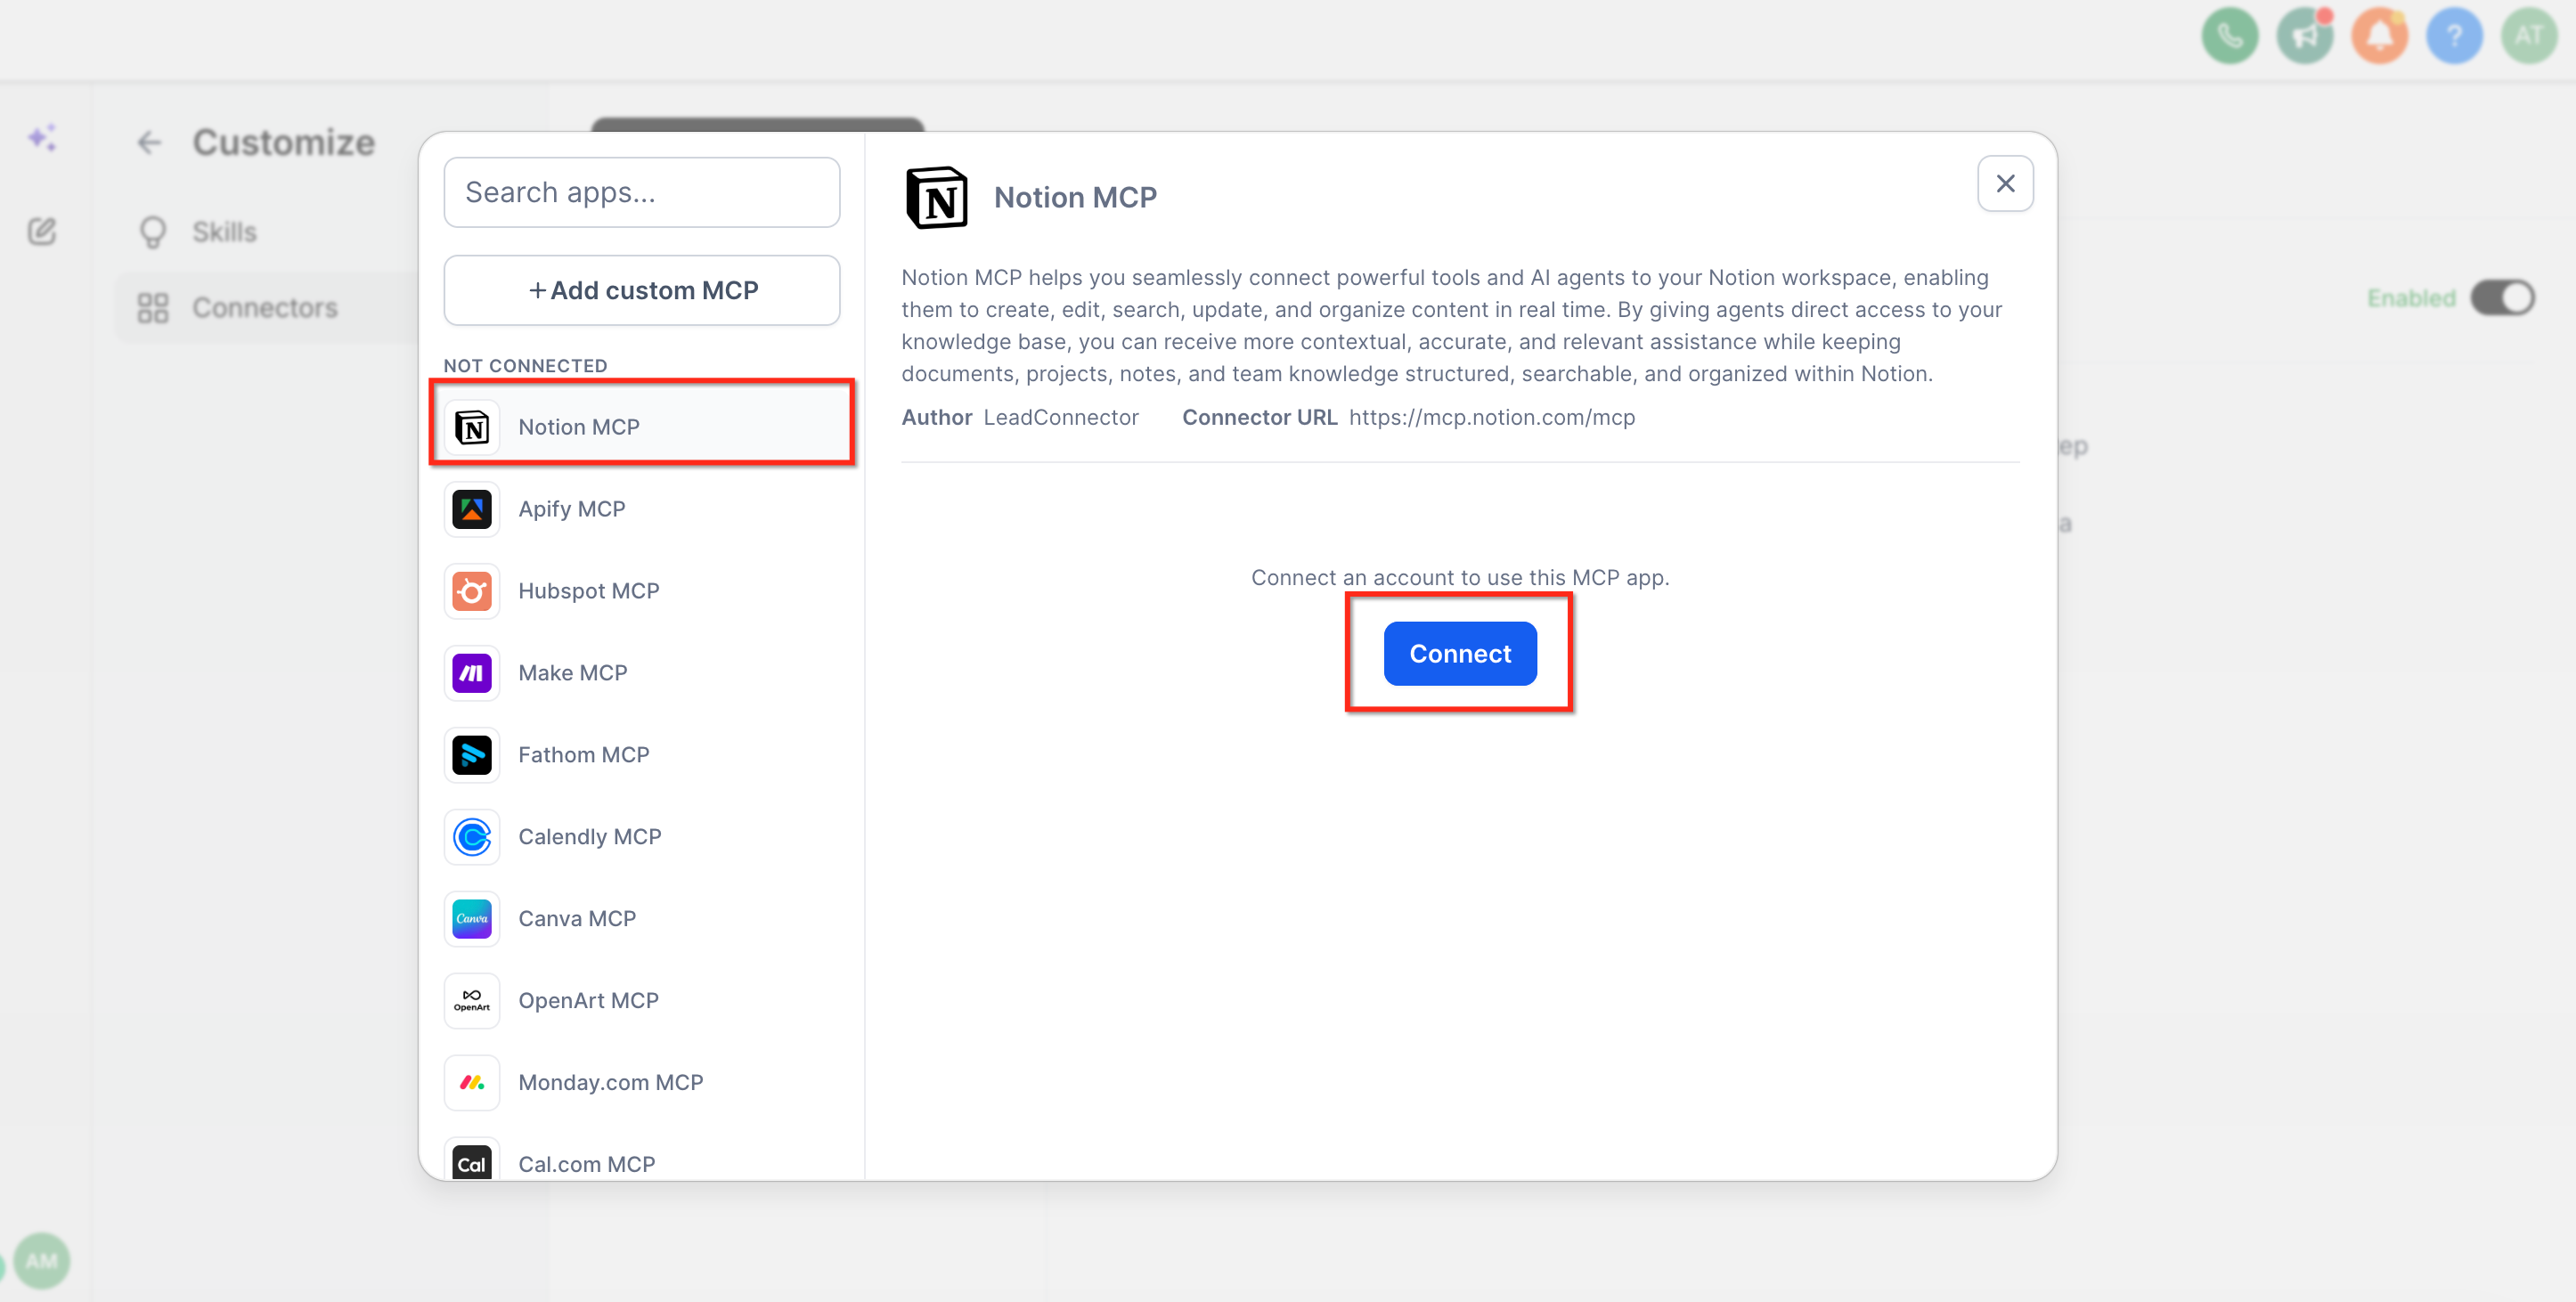Choose Canva MCP from the list
The height and width of the screenshot is (1302, 2576).
642,920
